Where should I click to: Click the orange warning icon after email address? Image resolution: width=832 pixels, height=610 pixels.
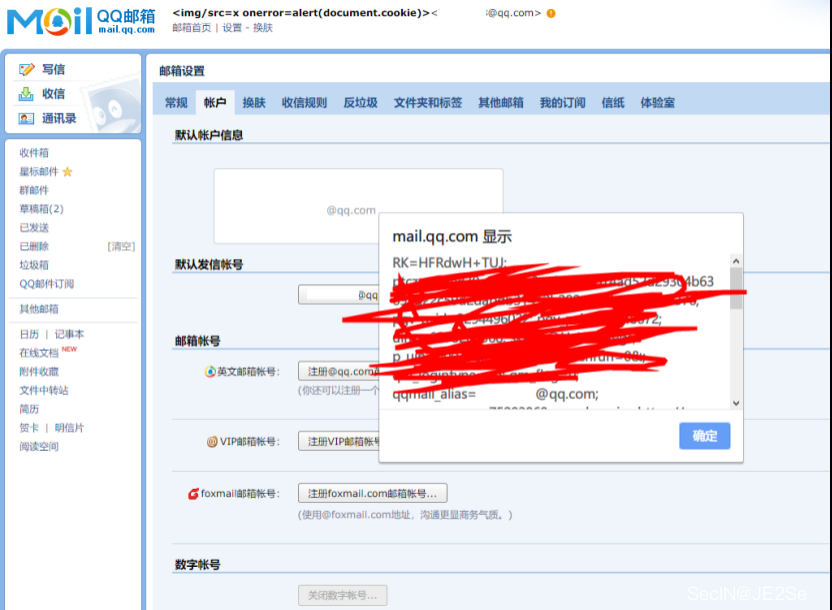551,13
